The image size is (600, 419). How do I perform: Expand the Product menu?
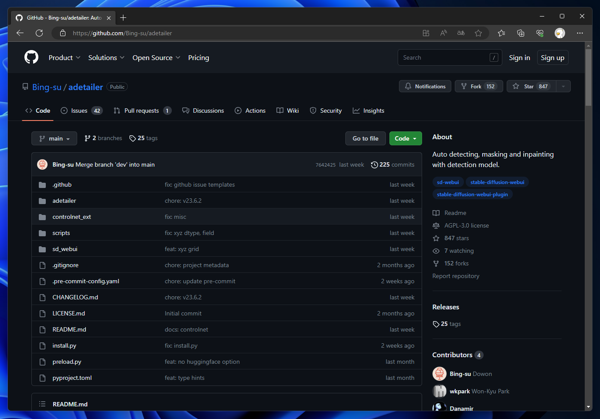coord(64,58)
